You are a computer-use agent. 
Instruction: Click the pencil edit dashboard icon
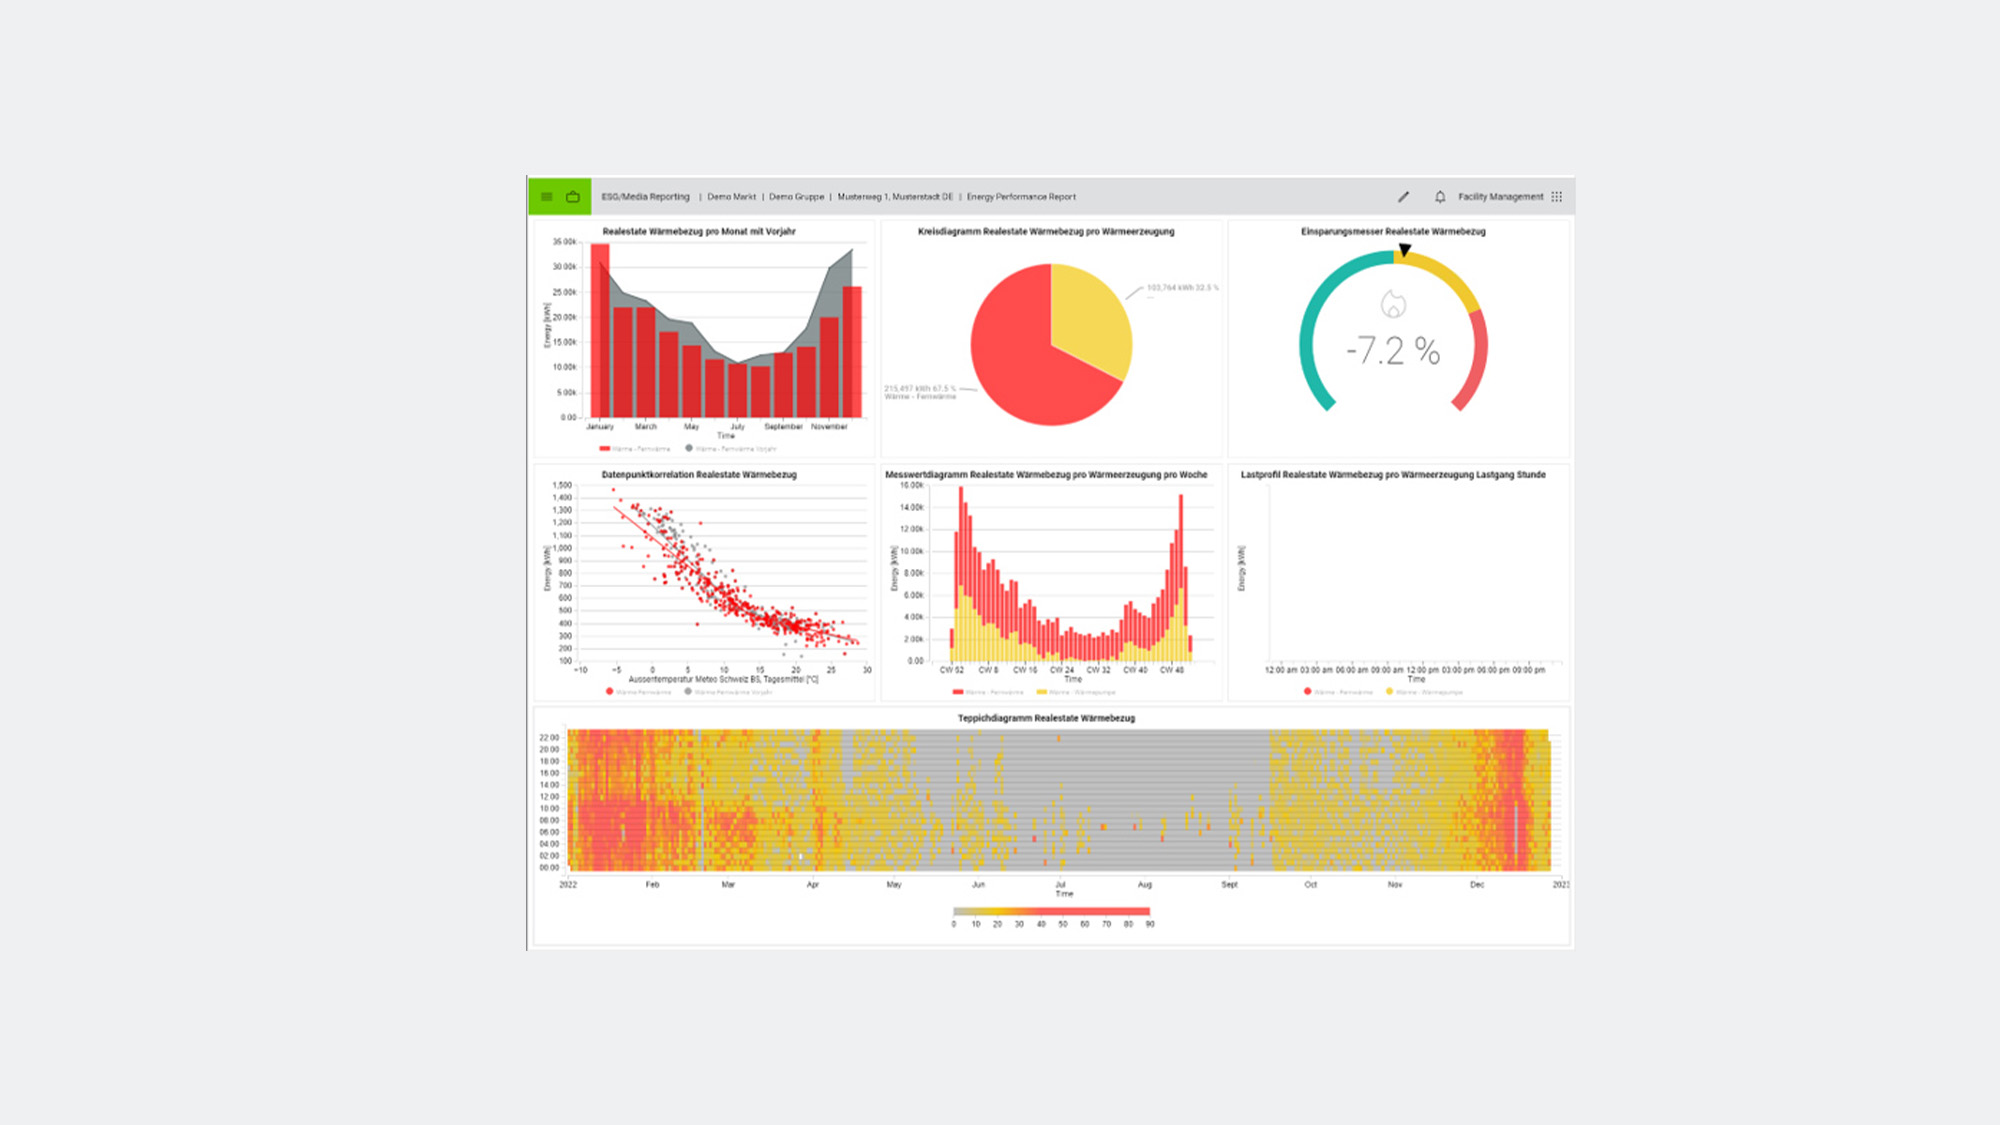click(x=1403, y=197)
